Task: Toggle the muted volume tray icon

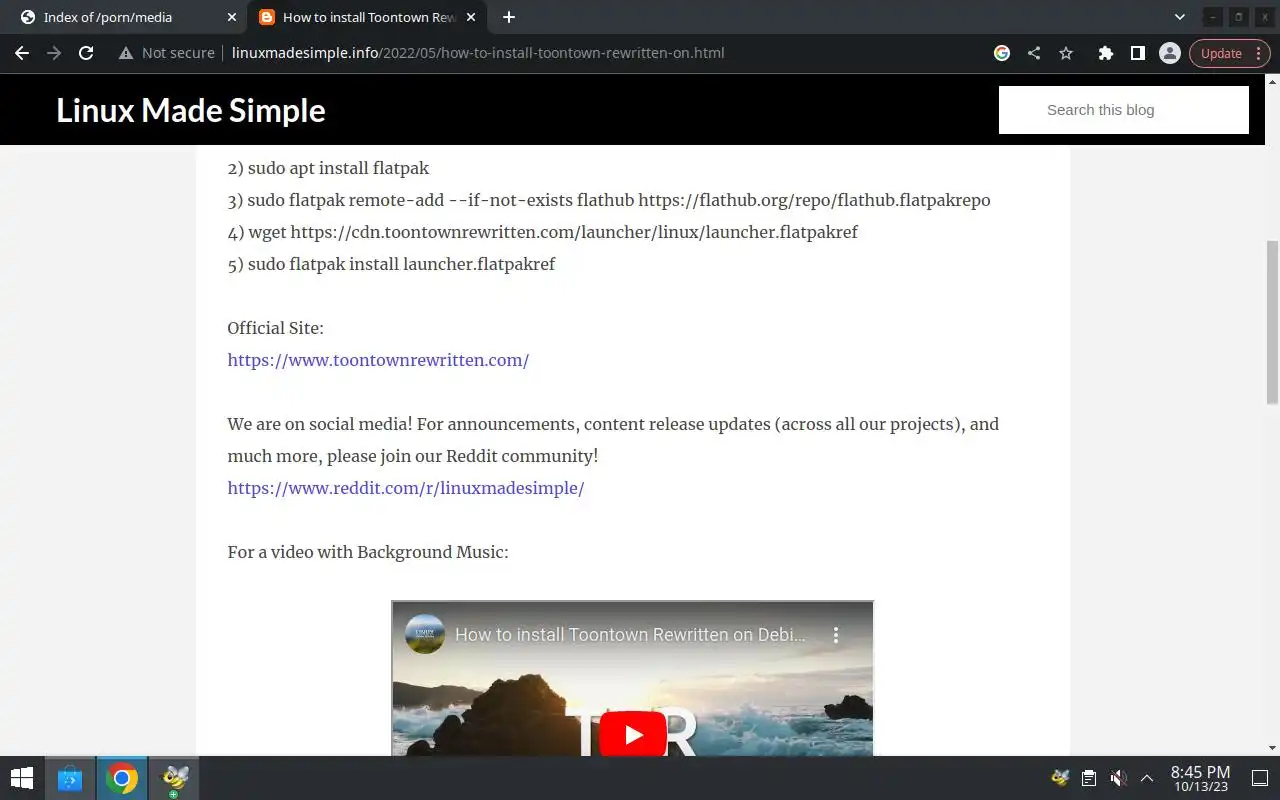Action: [x=1119, y=778]
